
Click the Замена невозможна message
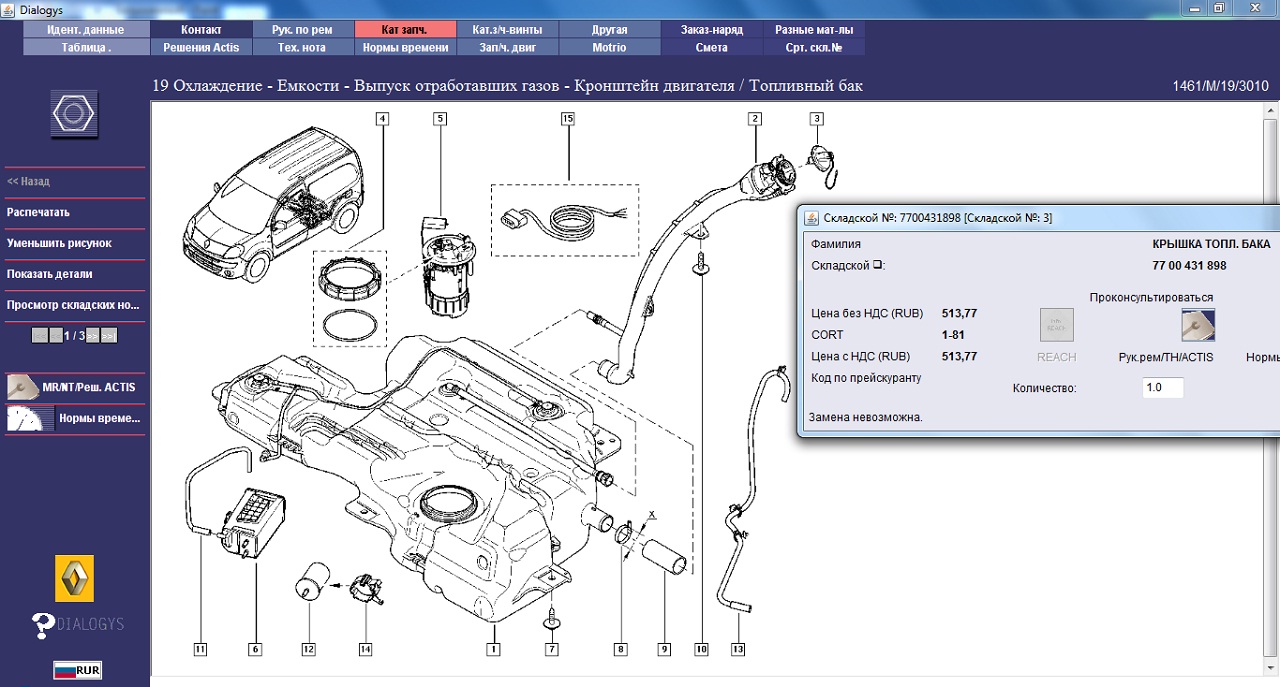[867, 417]
